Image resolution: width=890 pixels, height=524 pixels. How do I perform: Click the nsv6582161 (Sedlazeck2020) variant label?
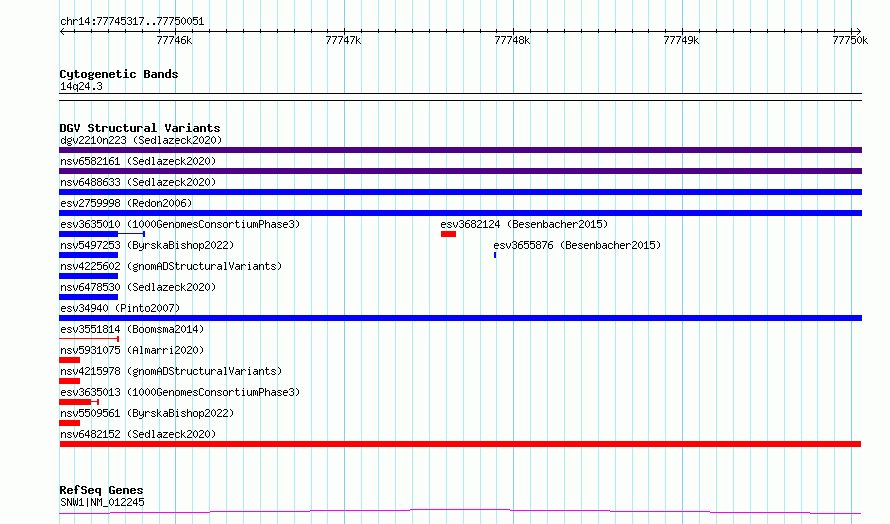pyautogui.click(x=138, y=161)
